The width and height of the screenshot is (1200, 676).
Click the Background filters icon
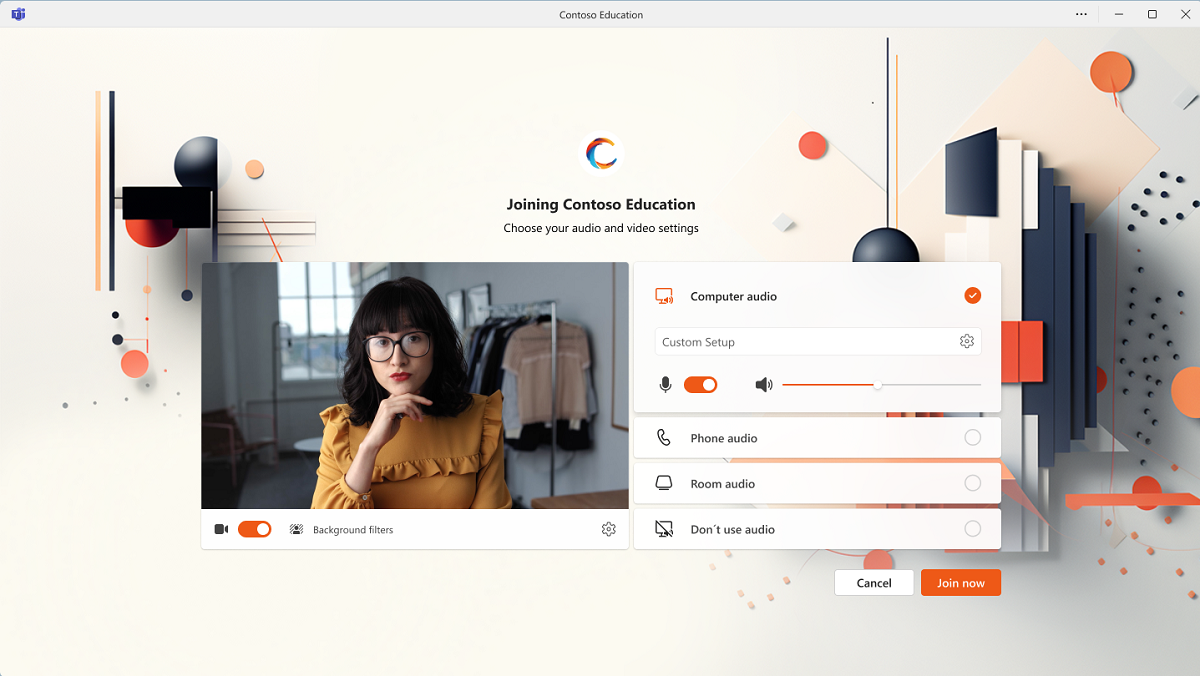pos(296,529)
